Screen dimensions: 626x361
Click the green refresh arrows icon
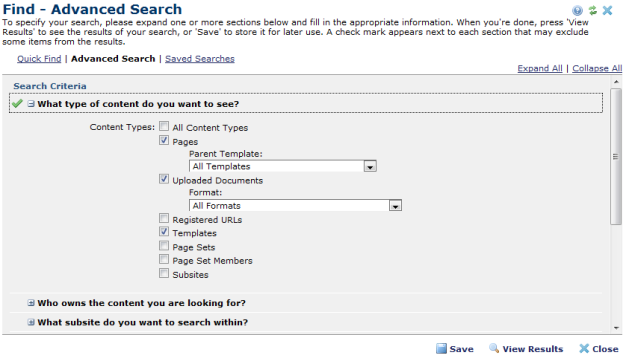pyautogui.click(x=593, y=10)
